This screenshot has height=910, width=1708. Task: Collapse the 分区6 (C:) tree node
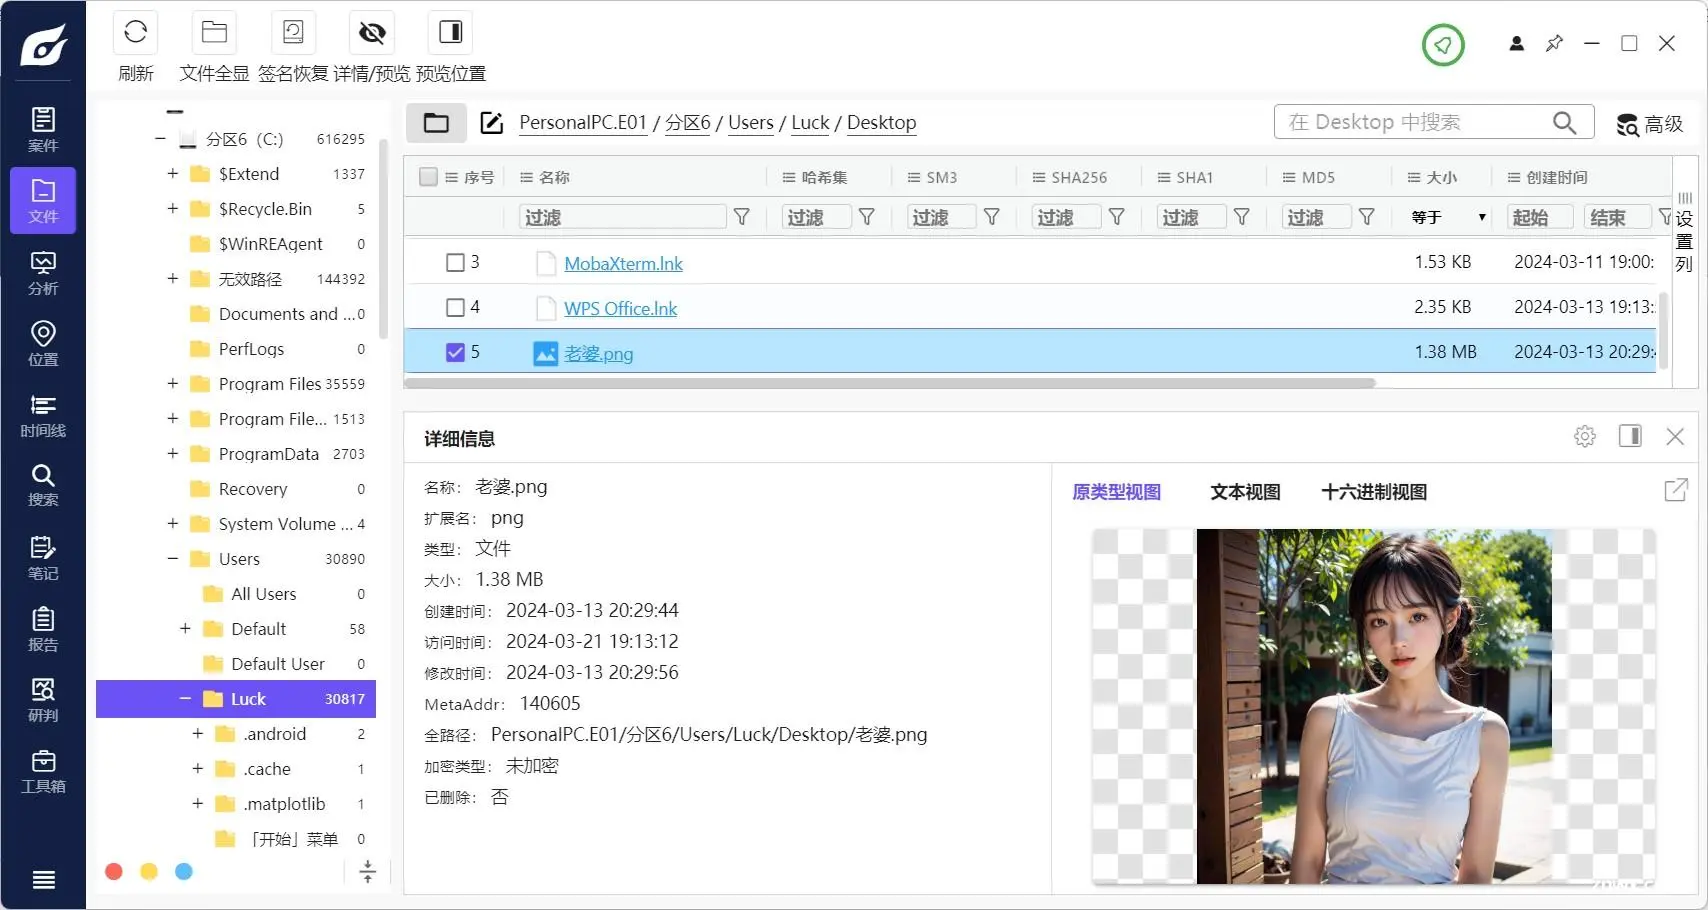pos(160,139)
